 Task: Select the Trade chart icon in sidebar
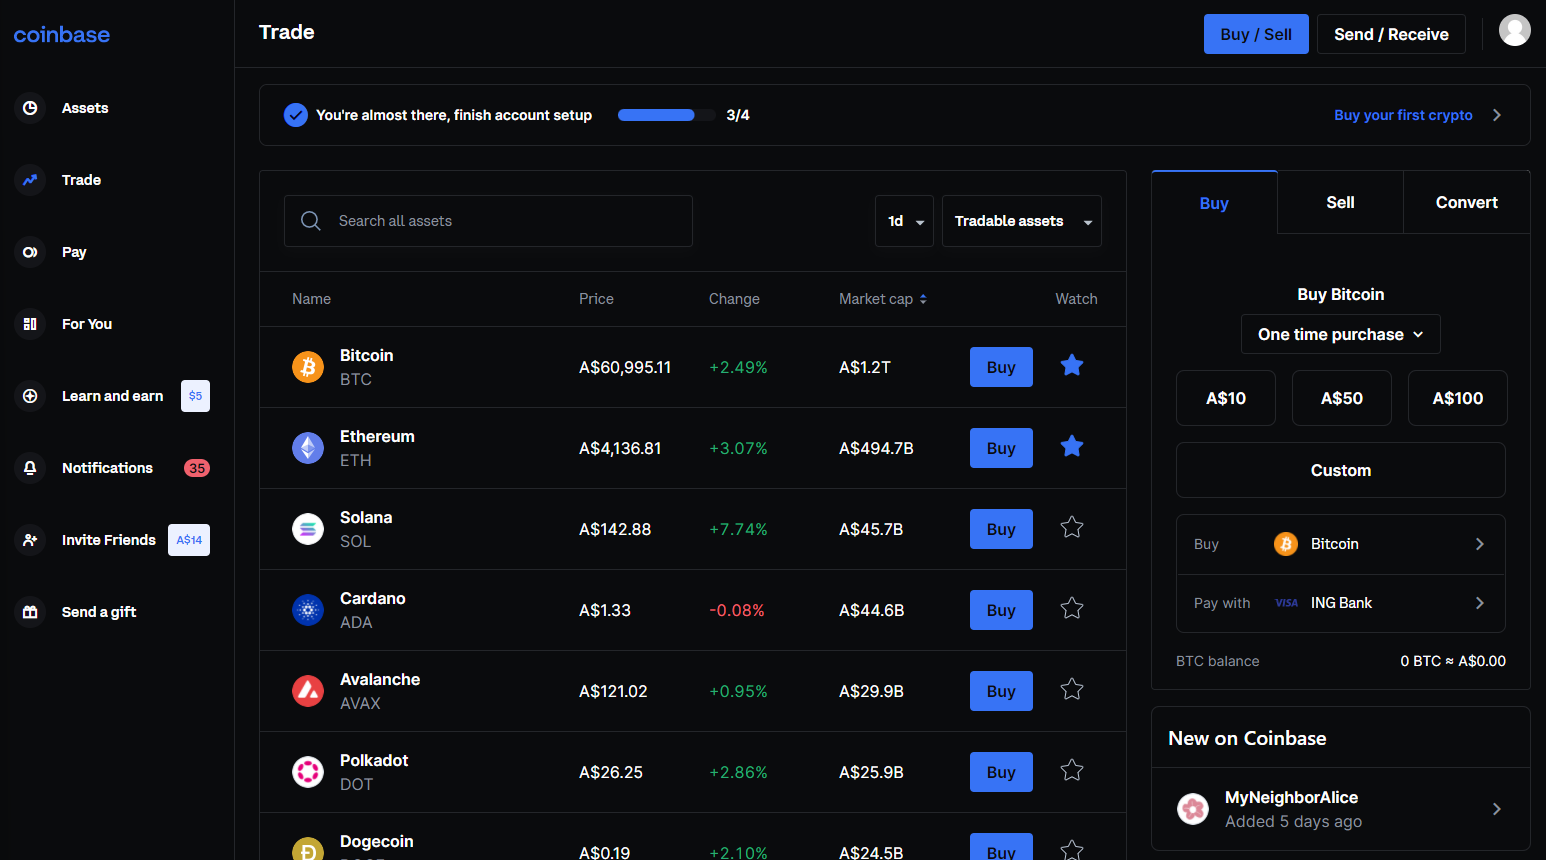coord(30,180)
